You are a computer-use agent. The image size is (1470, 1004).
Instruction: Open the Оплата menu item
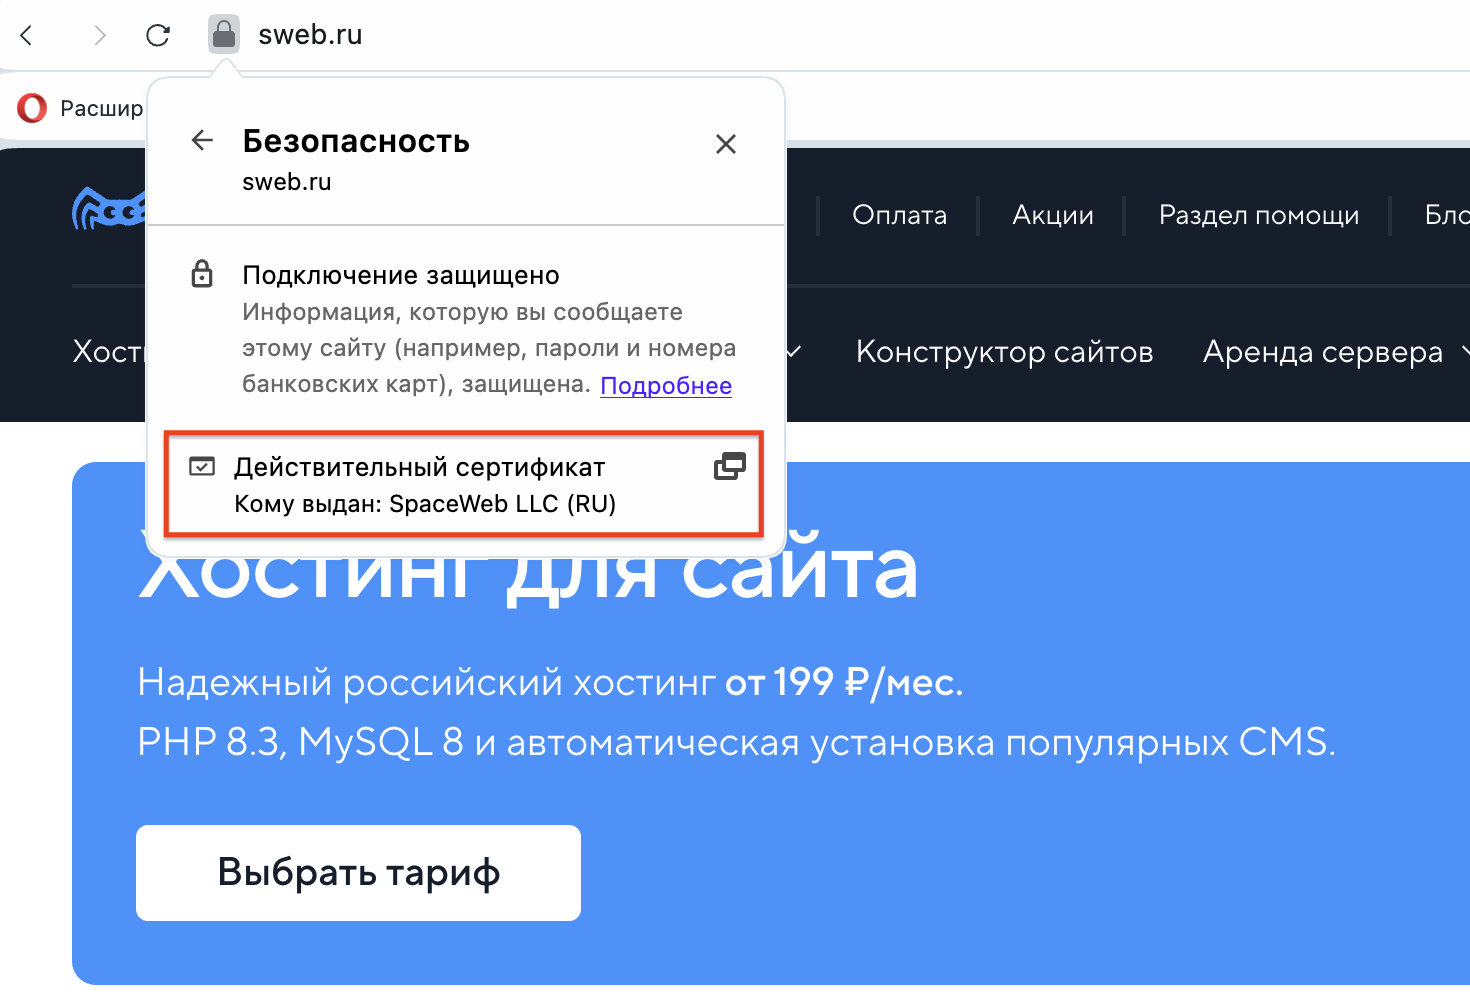click(x=899, y=215)
